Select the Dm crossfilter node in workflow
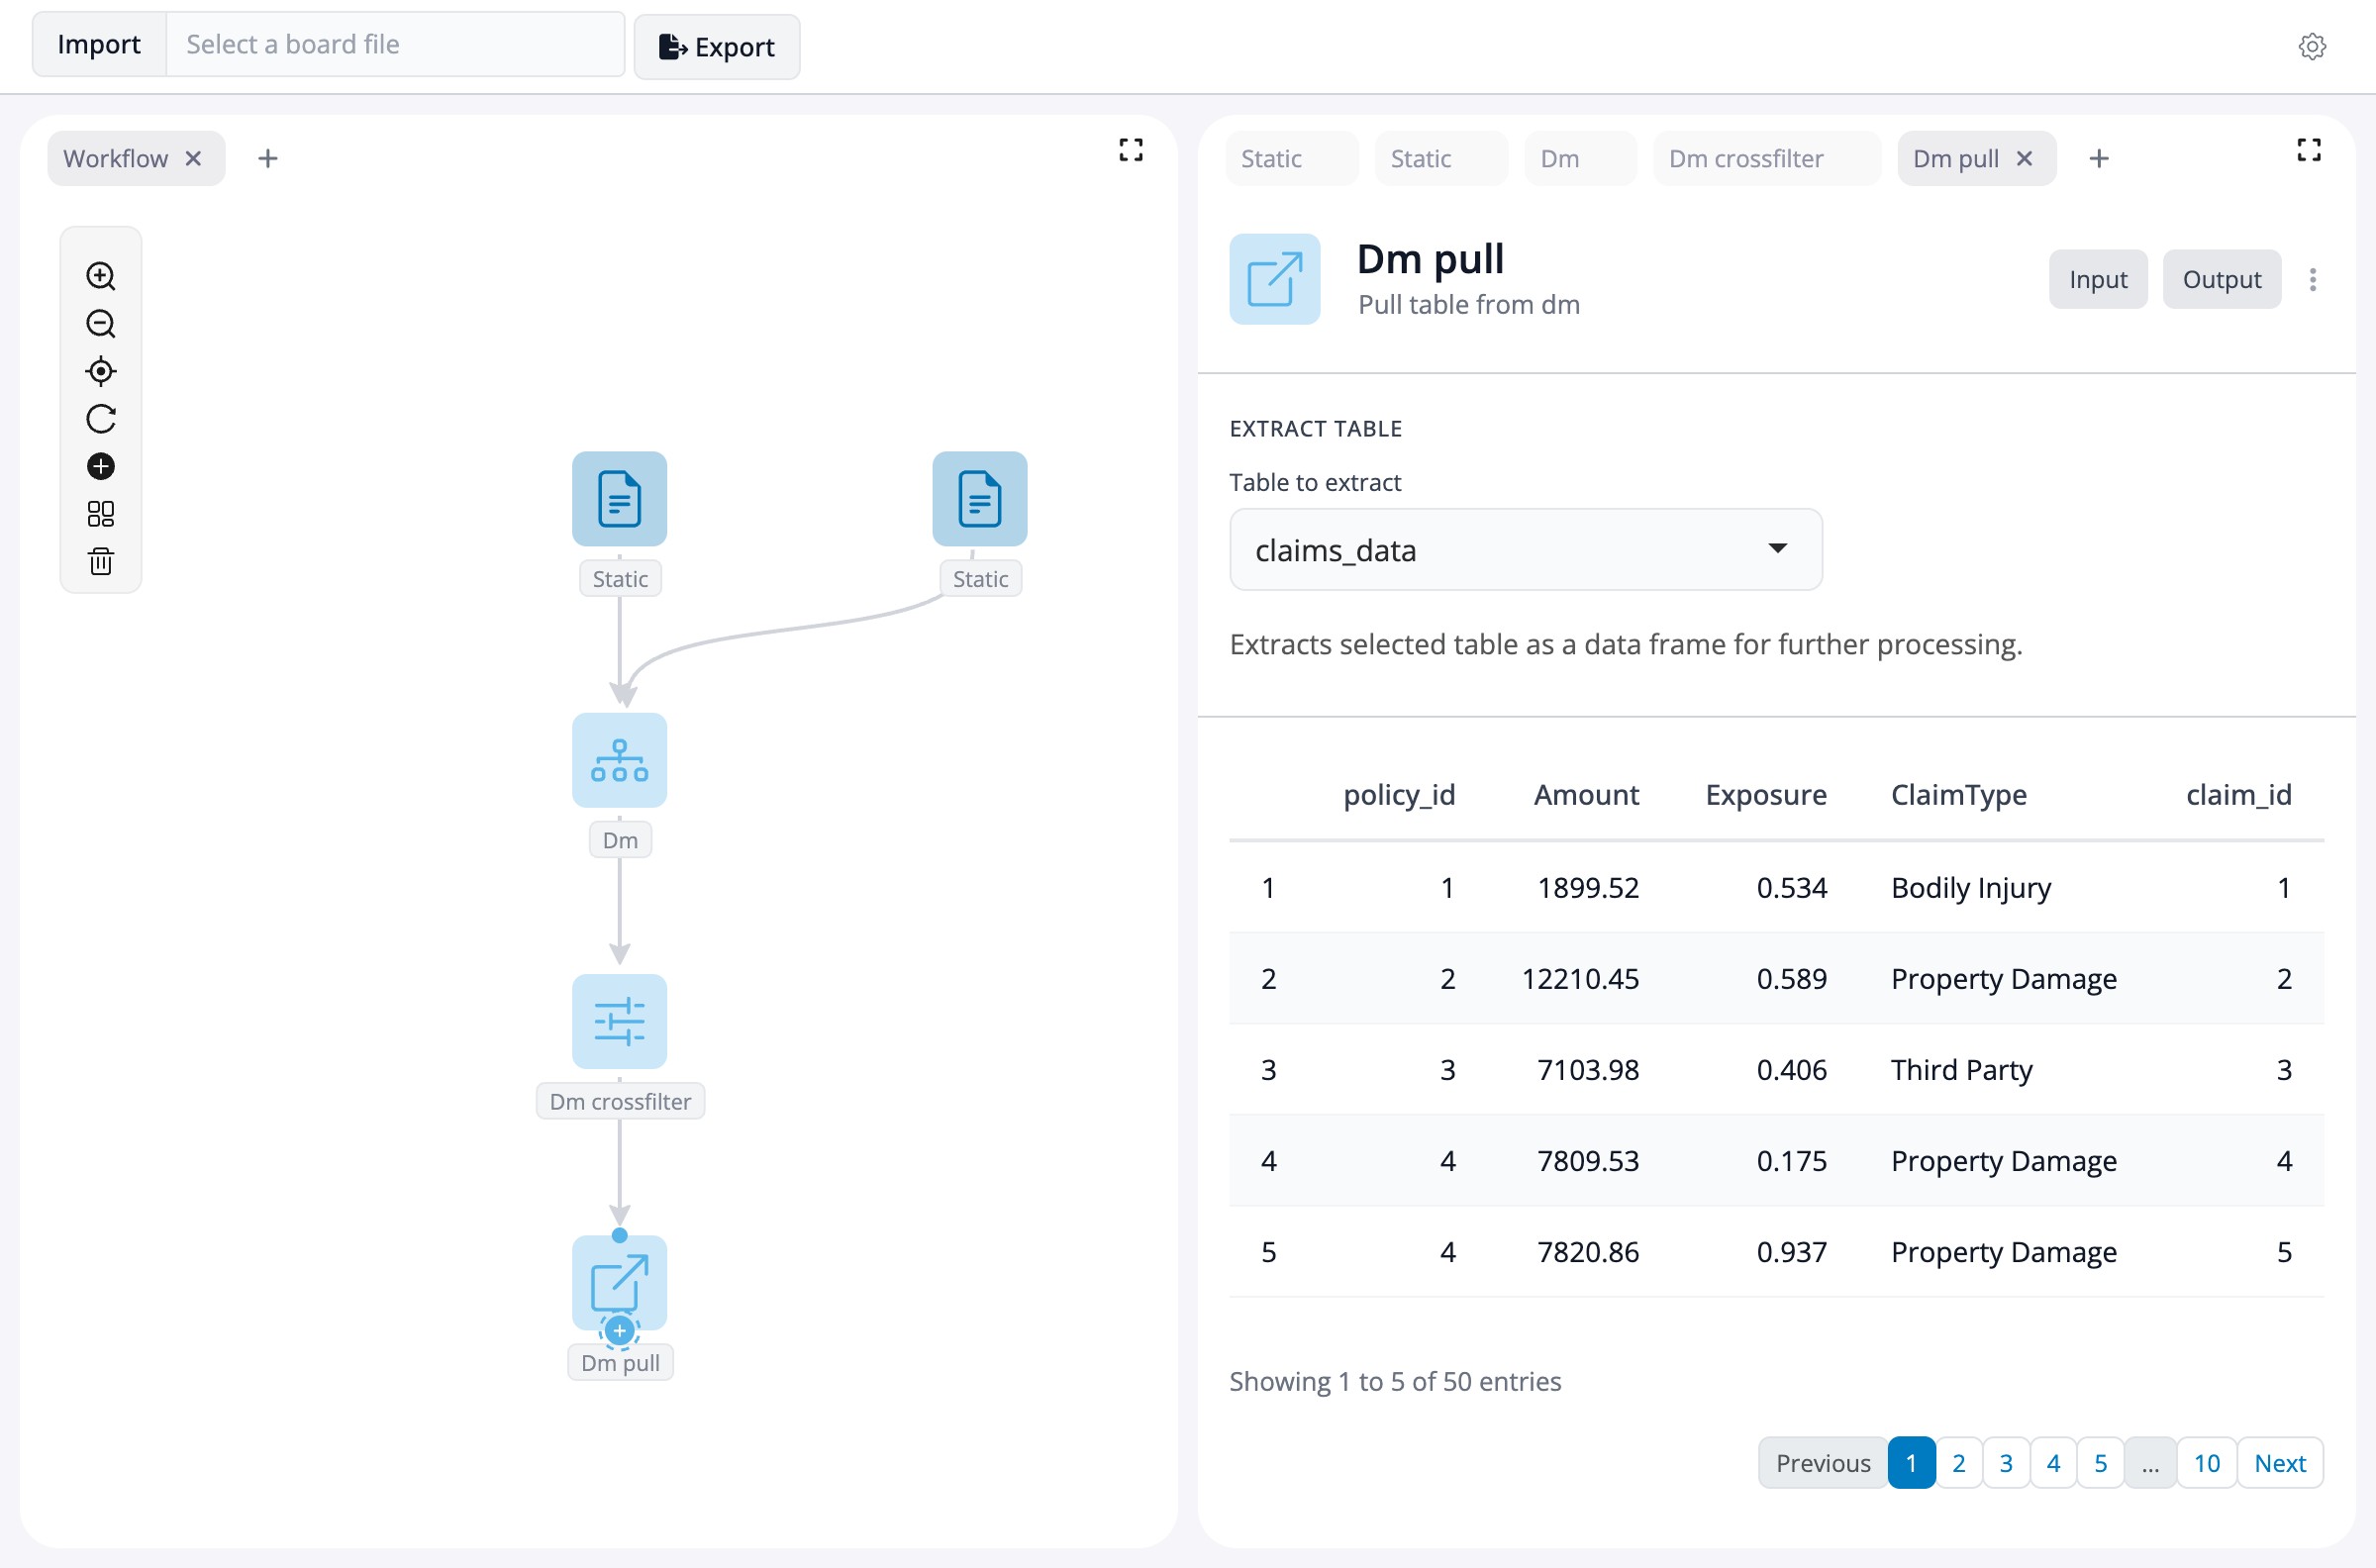This screenshot has width=2376, height=1568. (619, 1021)
